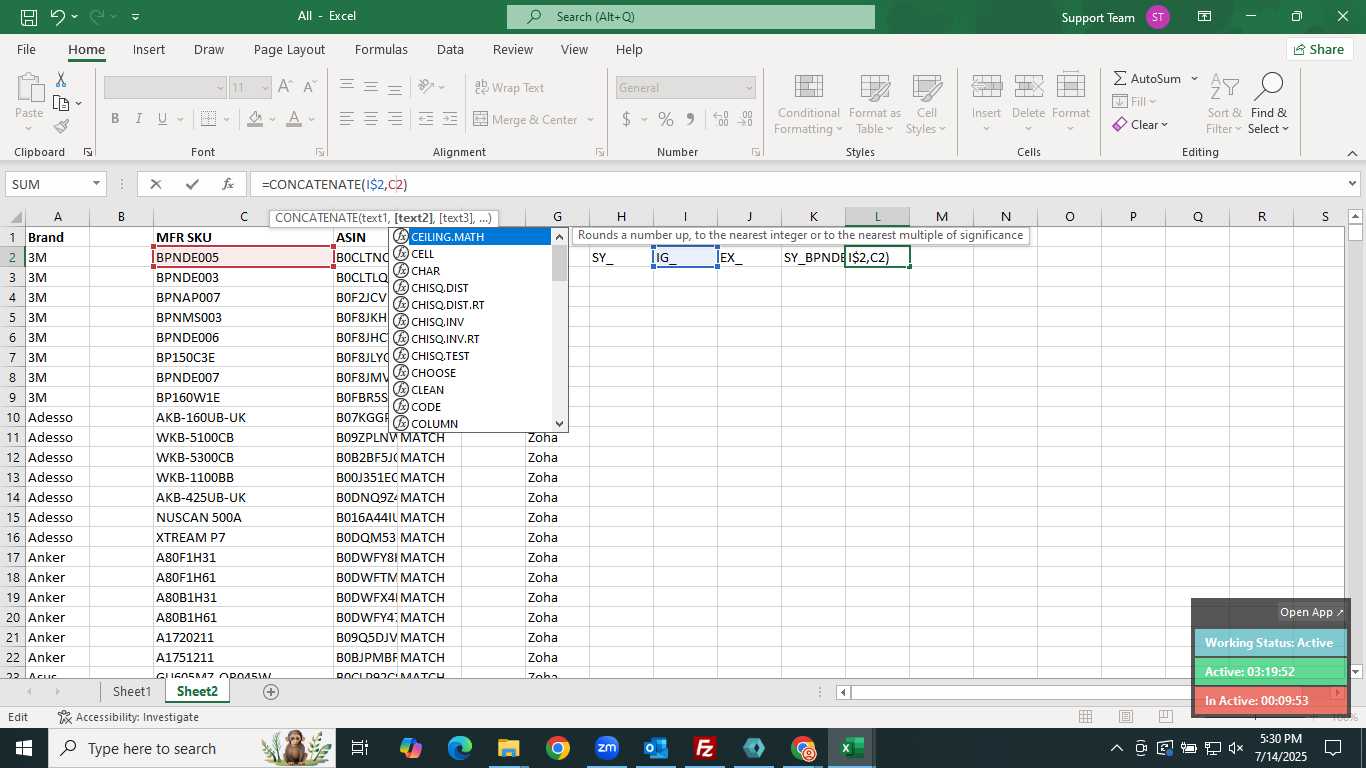Image resolution: width=1366 pixels, height=768 pixels.
Task: Click the Save icon in title bar
Action: (29, 17)
